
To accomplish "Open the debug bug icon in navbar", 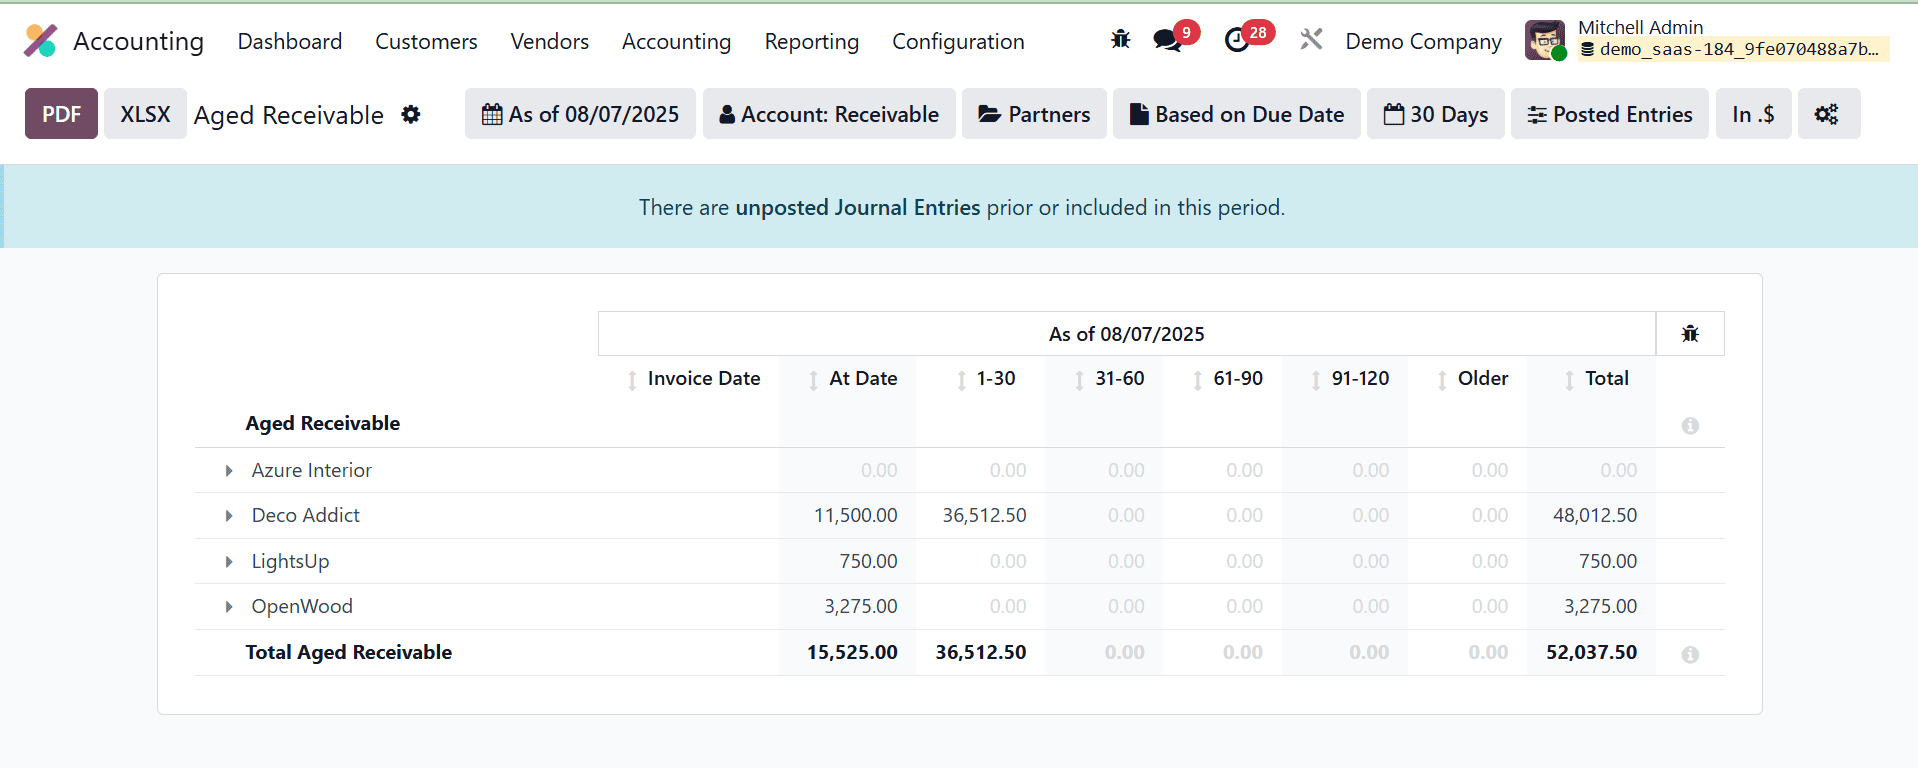I will point(1120,40).
